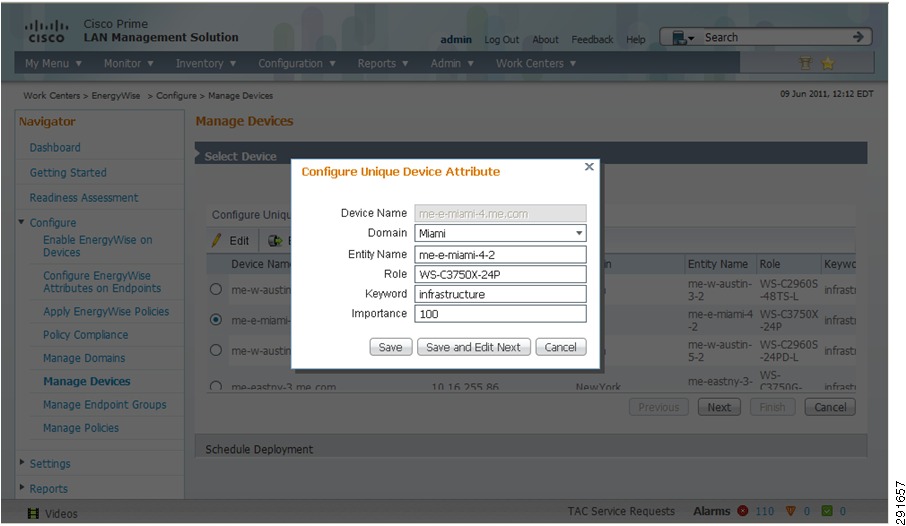Click the red critical alarms icon
Viewport: 906px width, 526px height.
click(742, 511)
